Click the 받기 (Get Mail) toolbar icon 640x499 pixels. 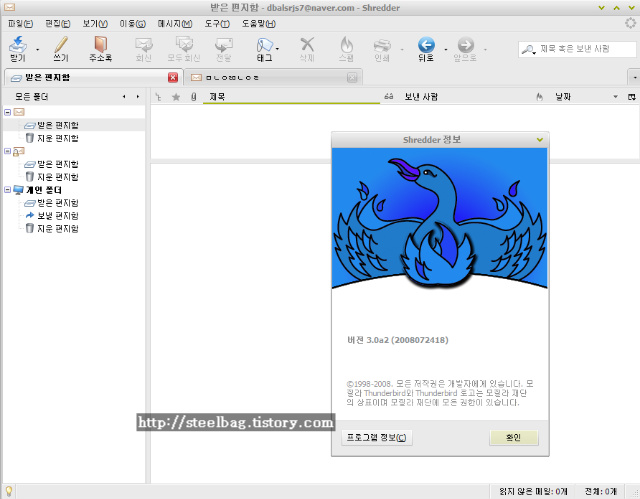pos(18,45)
